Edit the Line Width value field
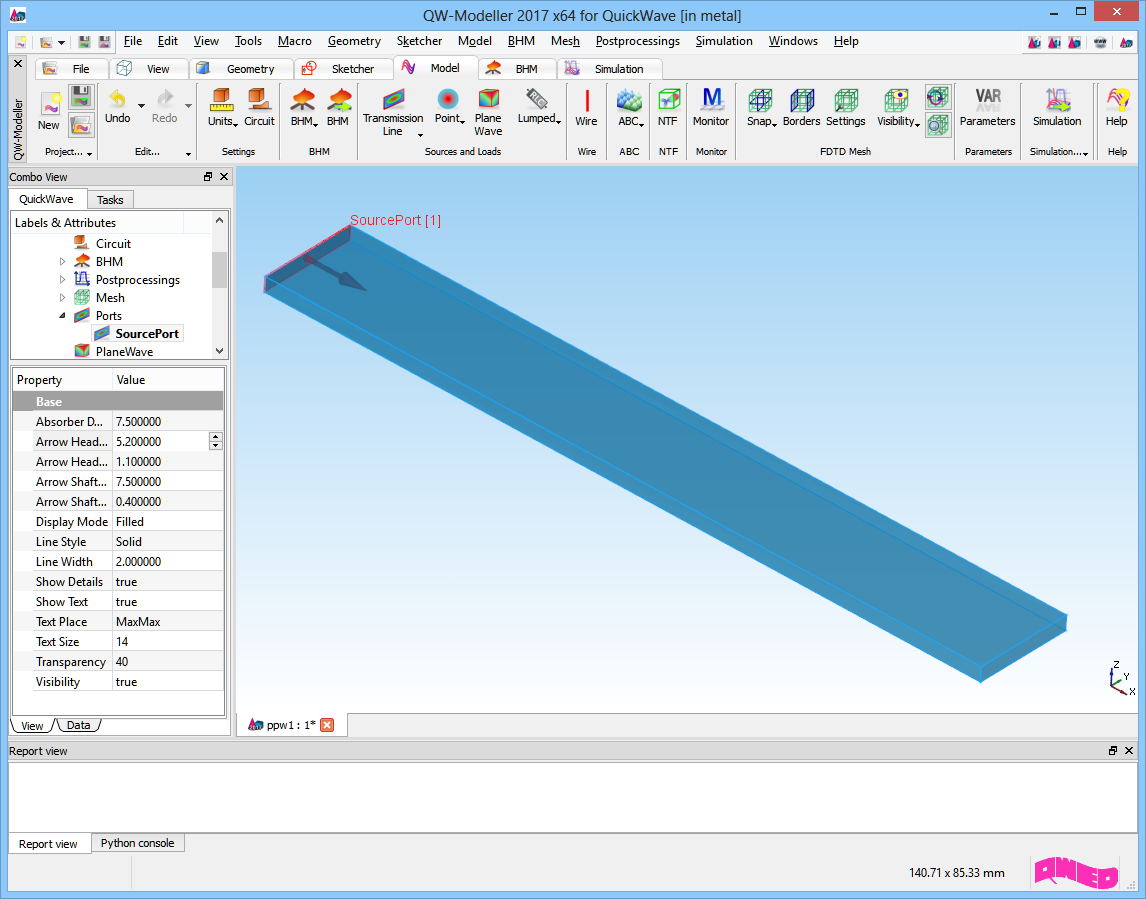Viewport: 1146px width, 899px height. click(168, 561)
